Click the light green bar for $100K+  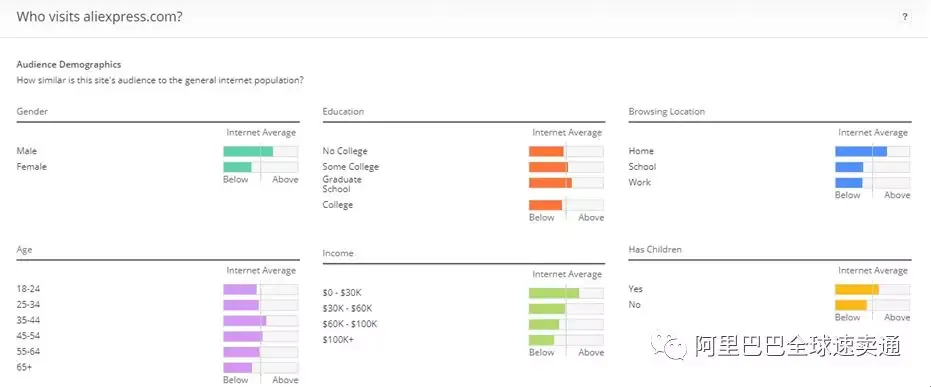(542, 340)
